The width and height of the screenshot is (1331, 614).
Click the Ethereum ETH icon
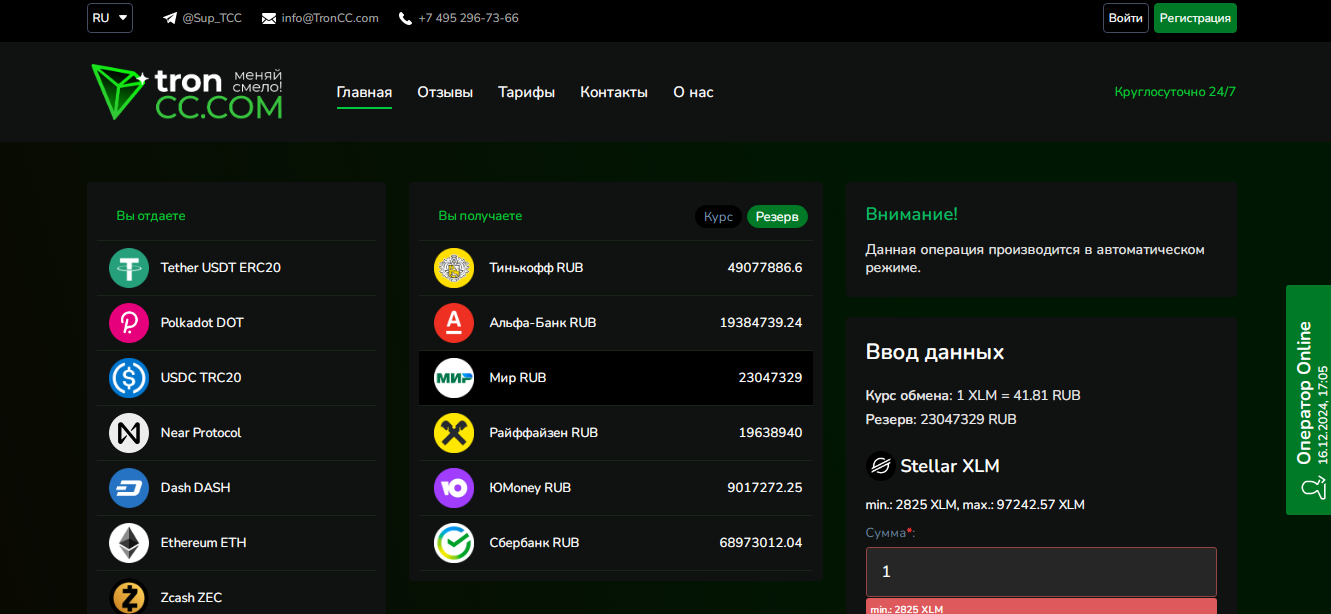[129, 543]
